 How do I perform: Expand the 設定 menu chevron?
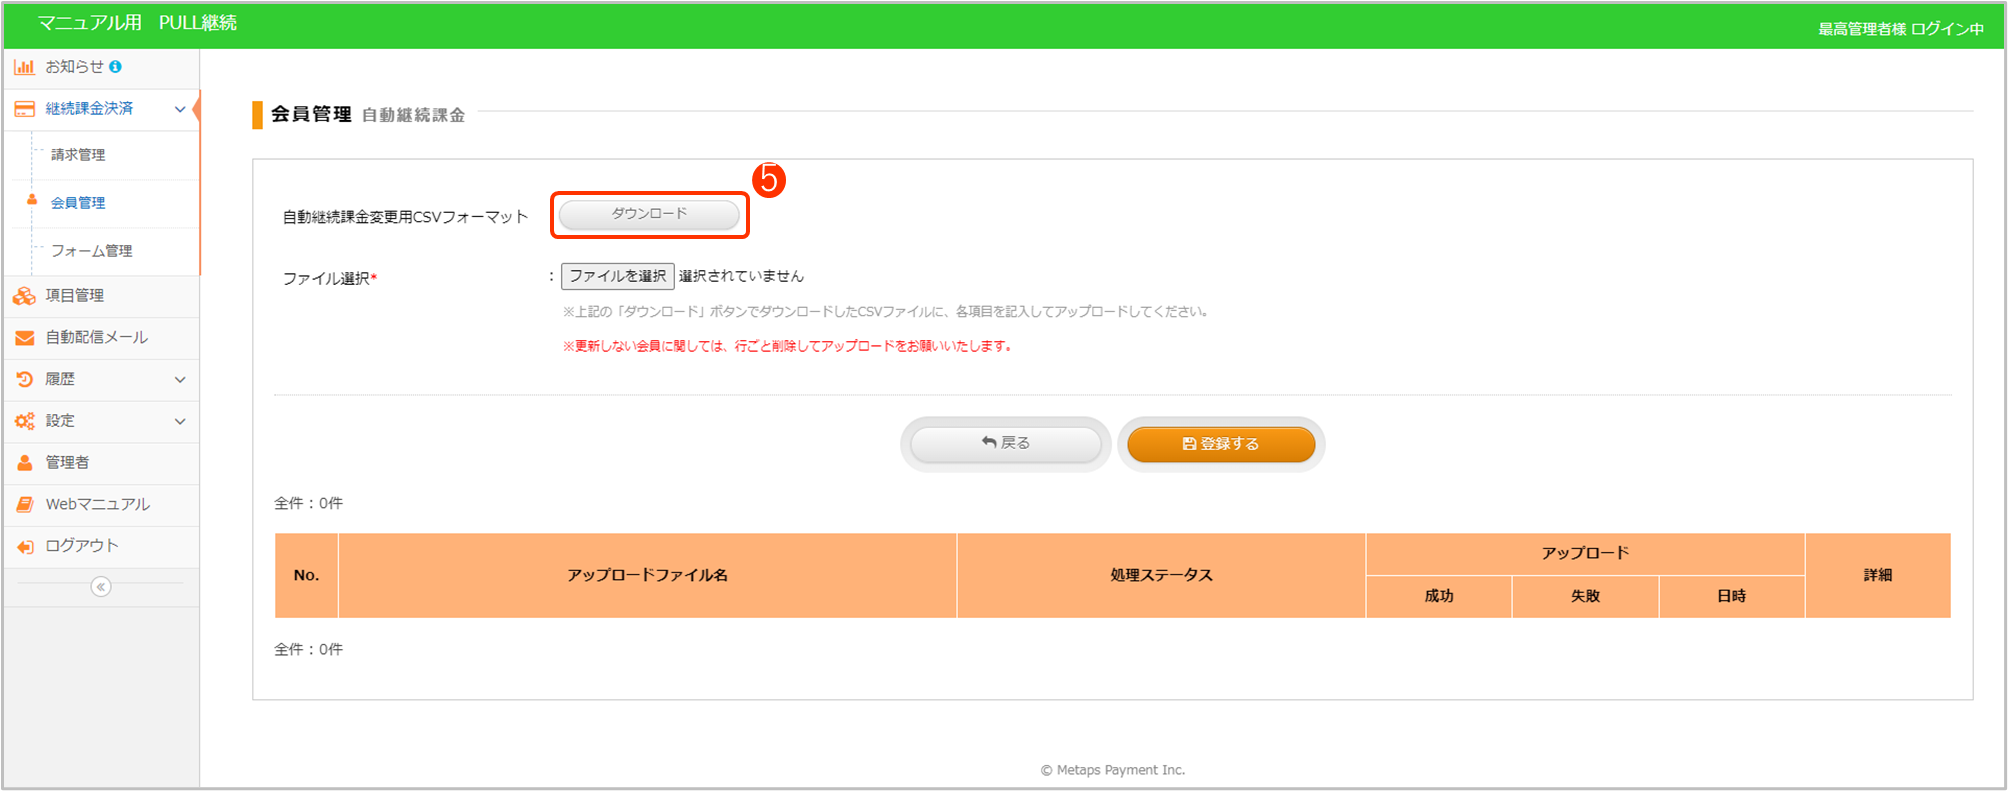(180, 421)
